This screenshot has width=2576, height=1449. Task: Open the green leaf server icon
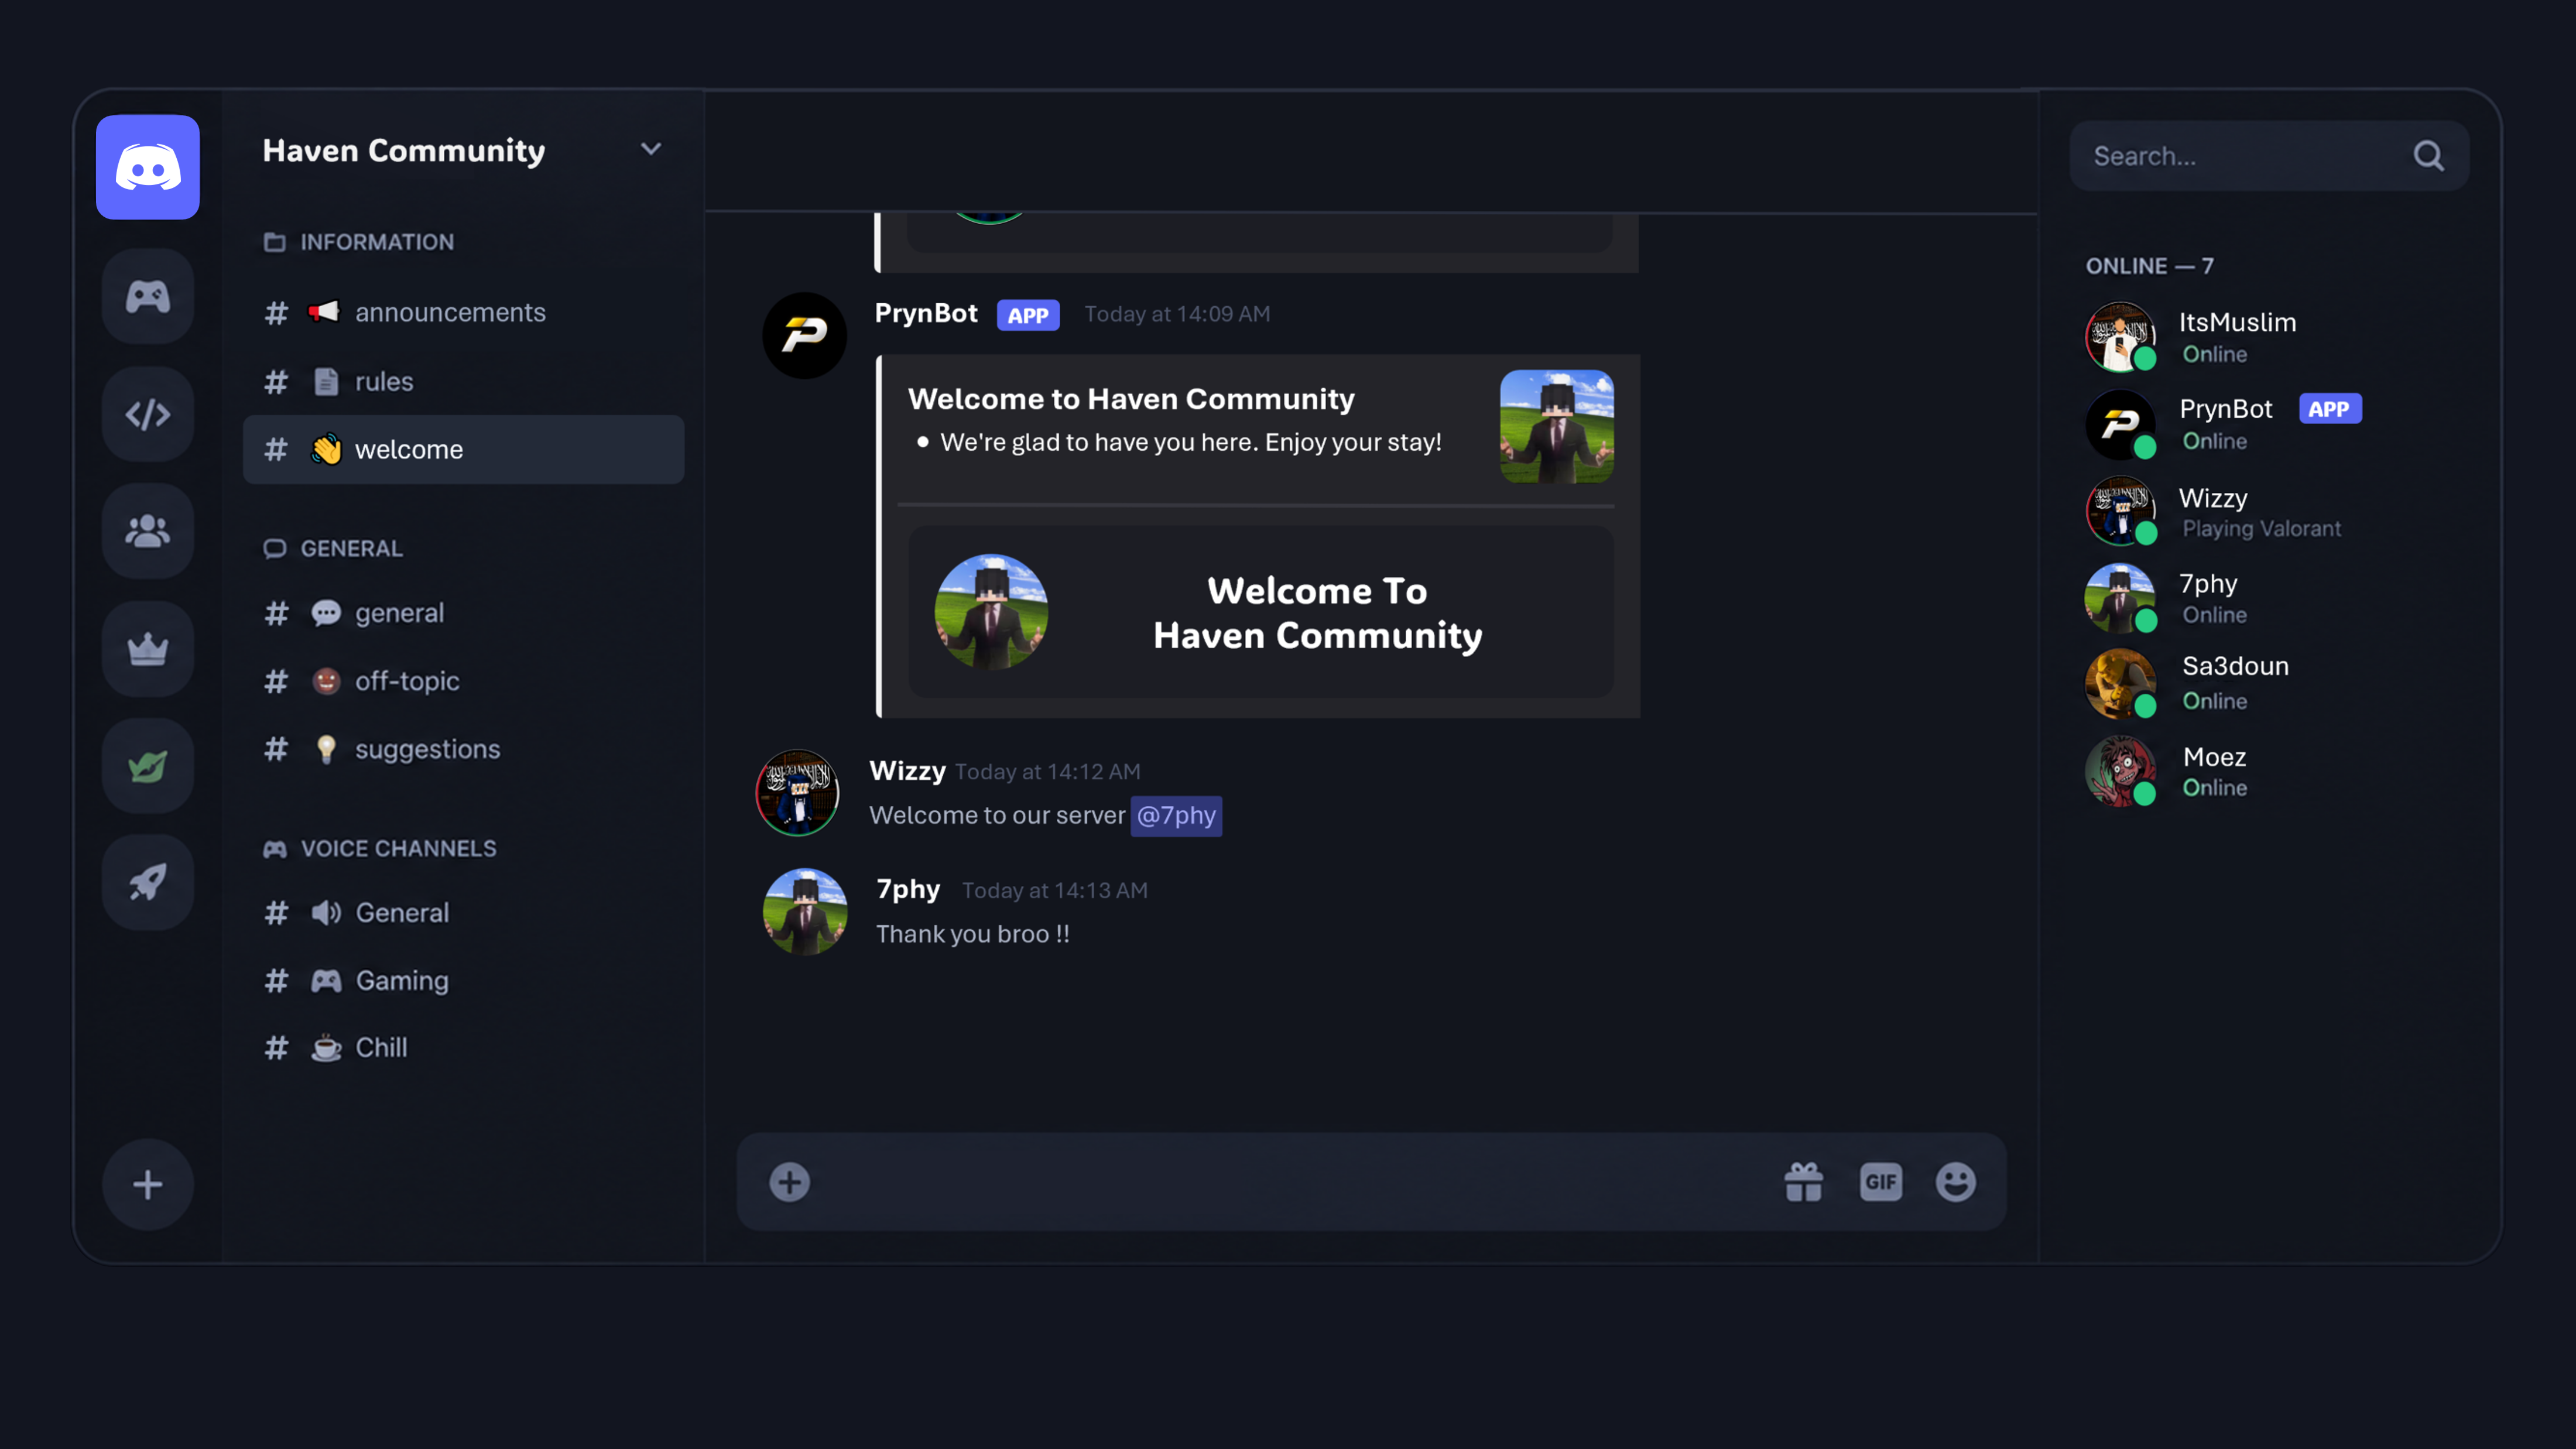click(147, 766)
